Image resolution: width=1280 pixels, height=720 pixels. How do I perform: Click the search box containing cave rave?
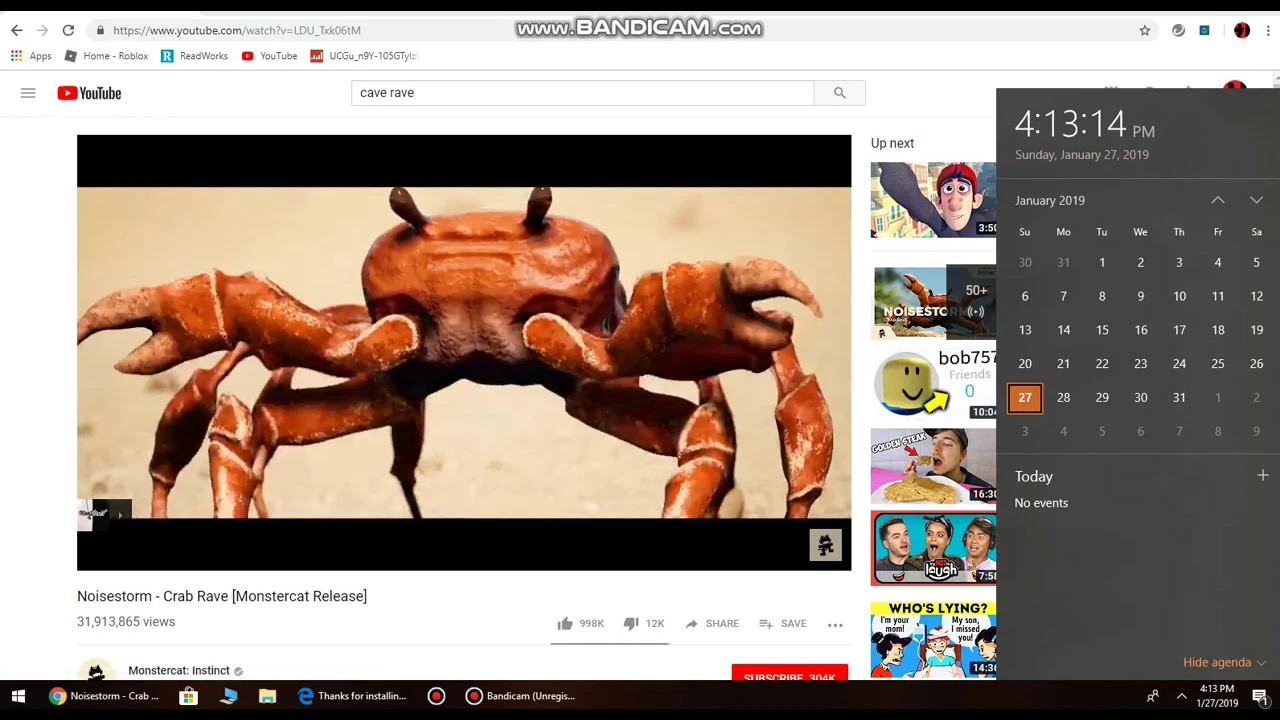tap(582, 93)
